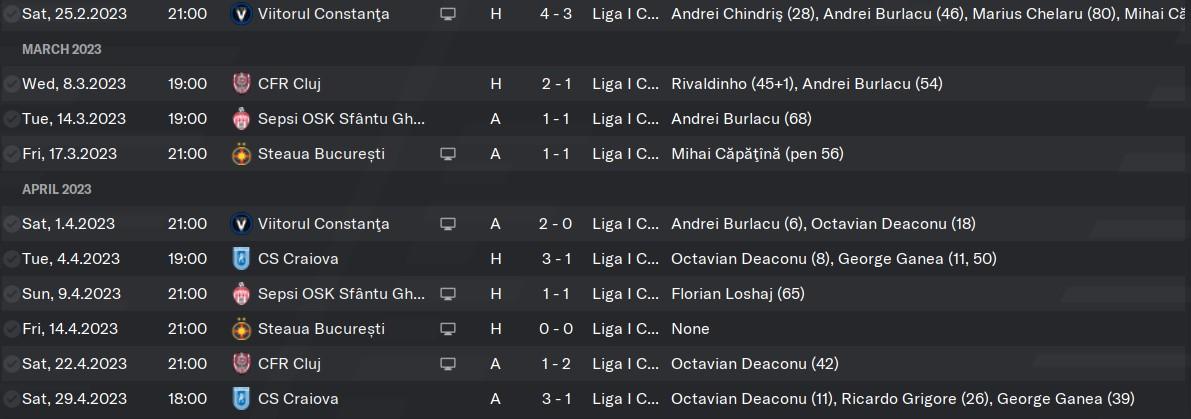Select scorer Rivaldinho (45+1) in CFR Cluj match

click(731, 83)
